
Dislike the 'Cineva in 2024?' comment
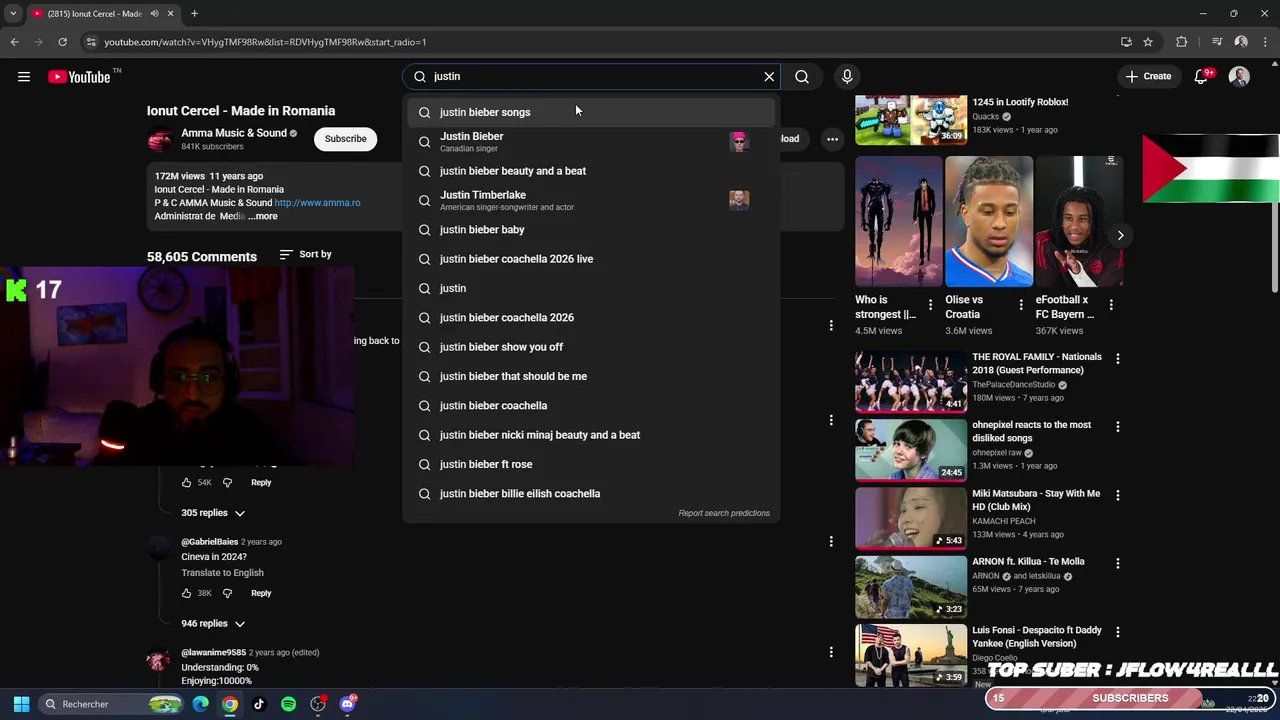[x=227, y=593]
